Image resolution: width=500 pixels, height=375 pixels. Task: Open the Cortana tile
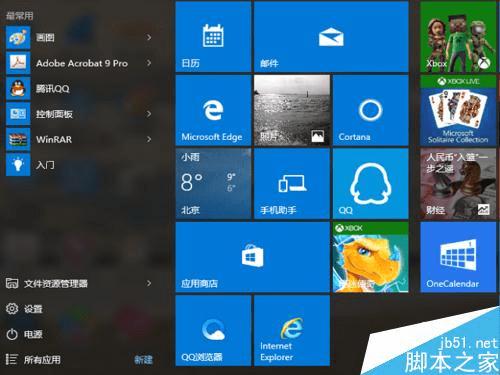(x=371, y=110)
